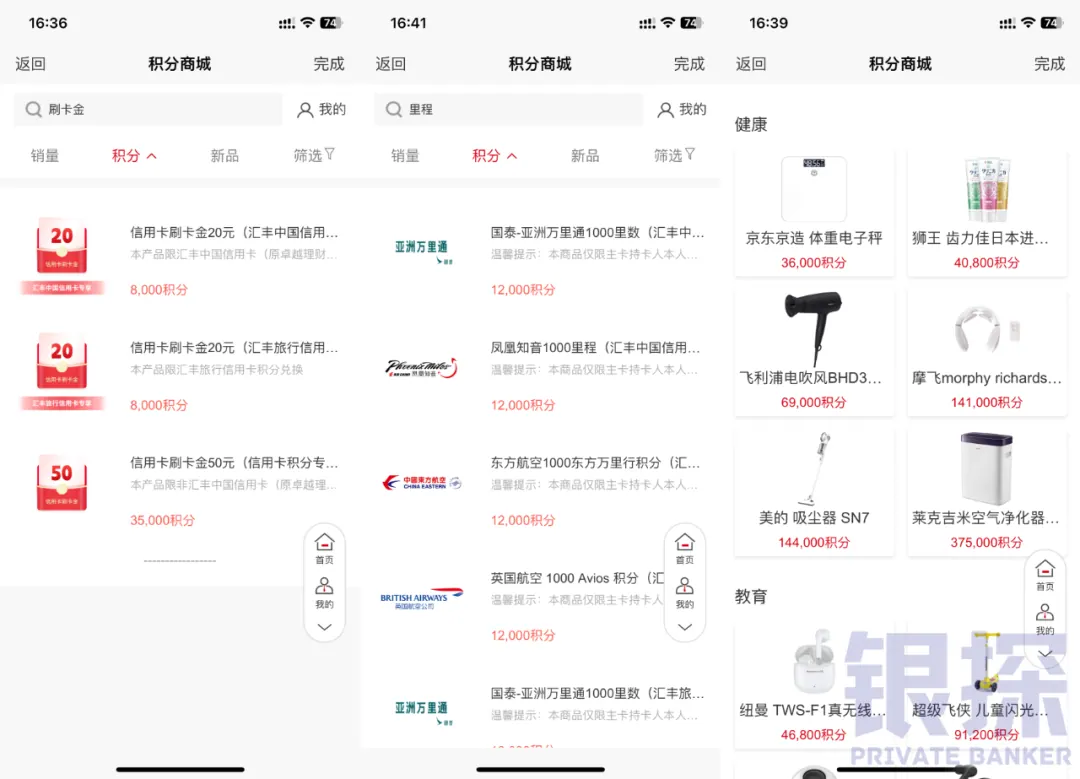Image resolution: width=1080 pixels, height=779 pixels.
Task: Tap the 教育 category heading
Action: pyautogui.click(x=751, y=596)
